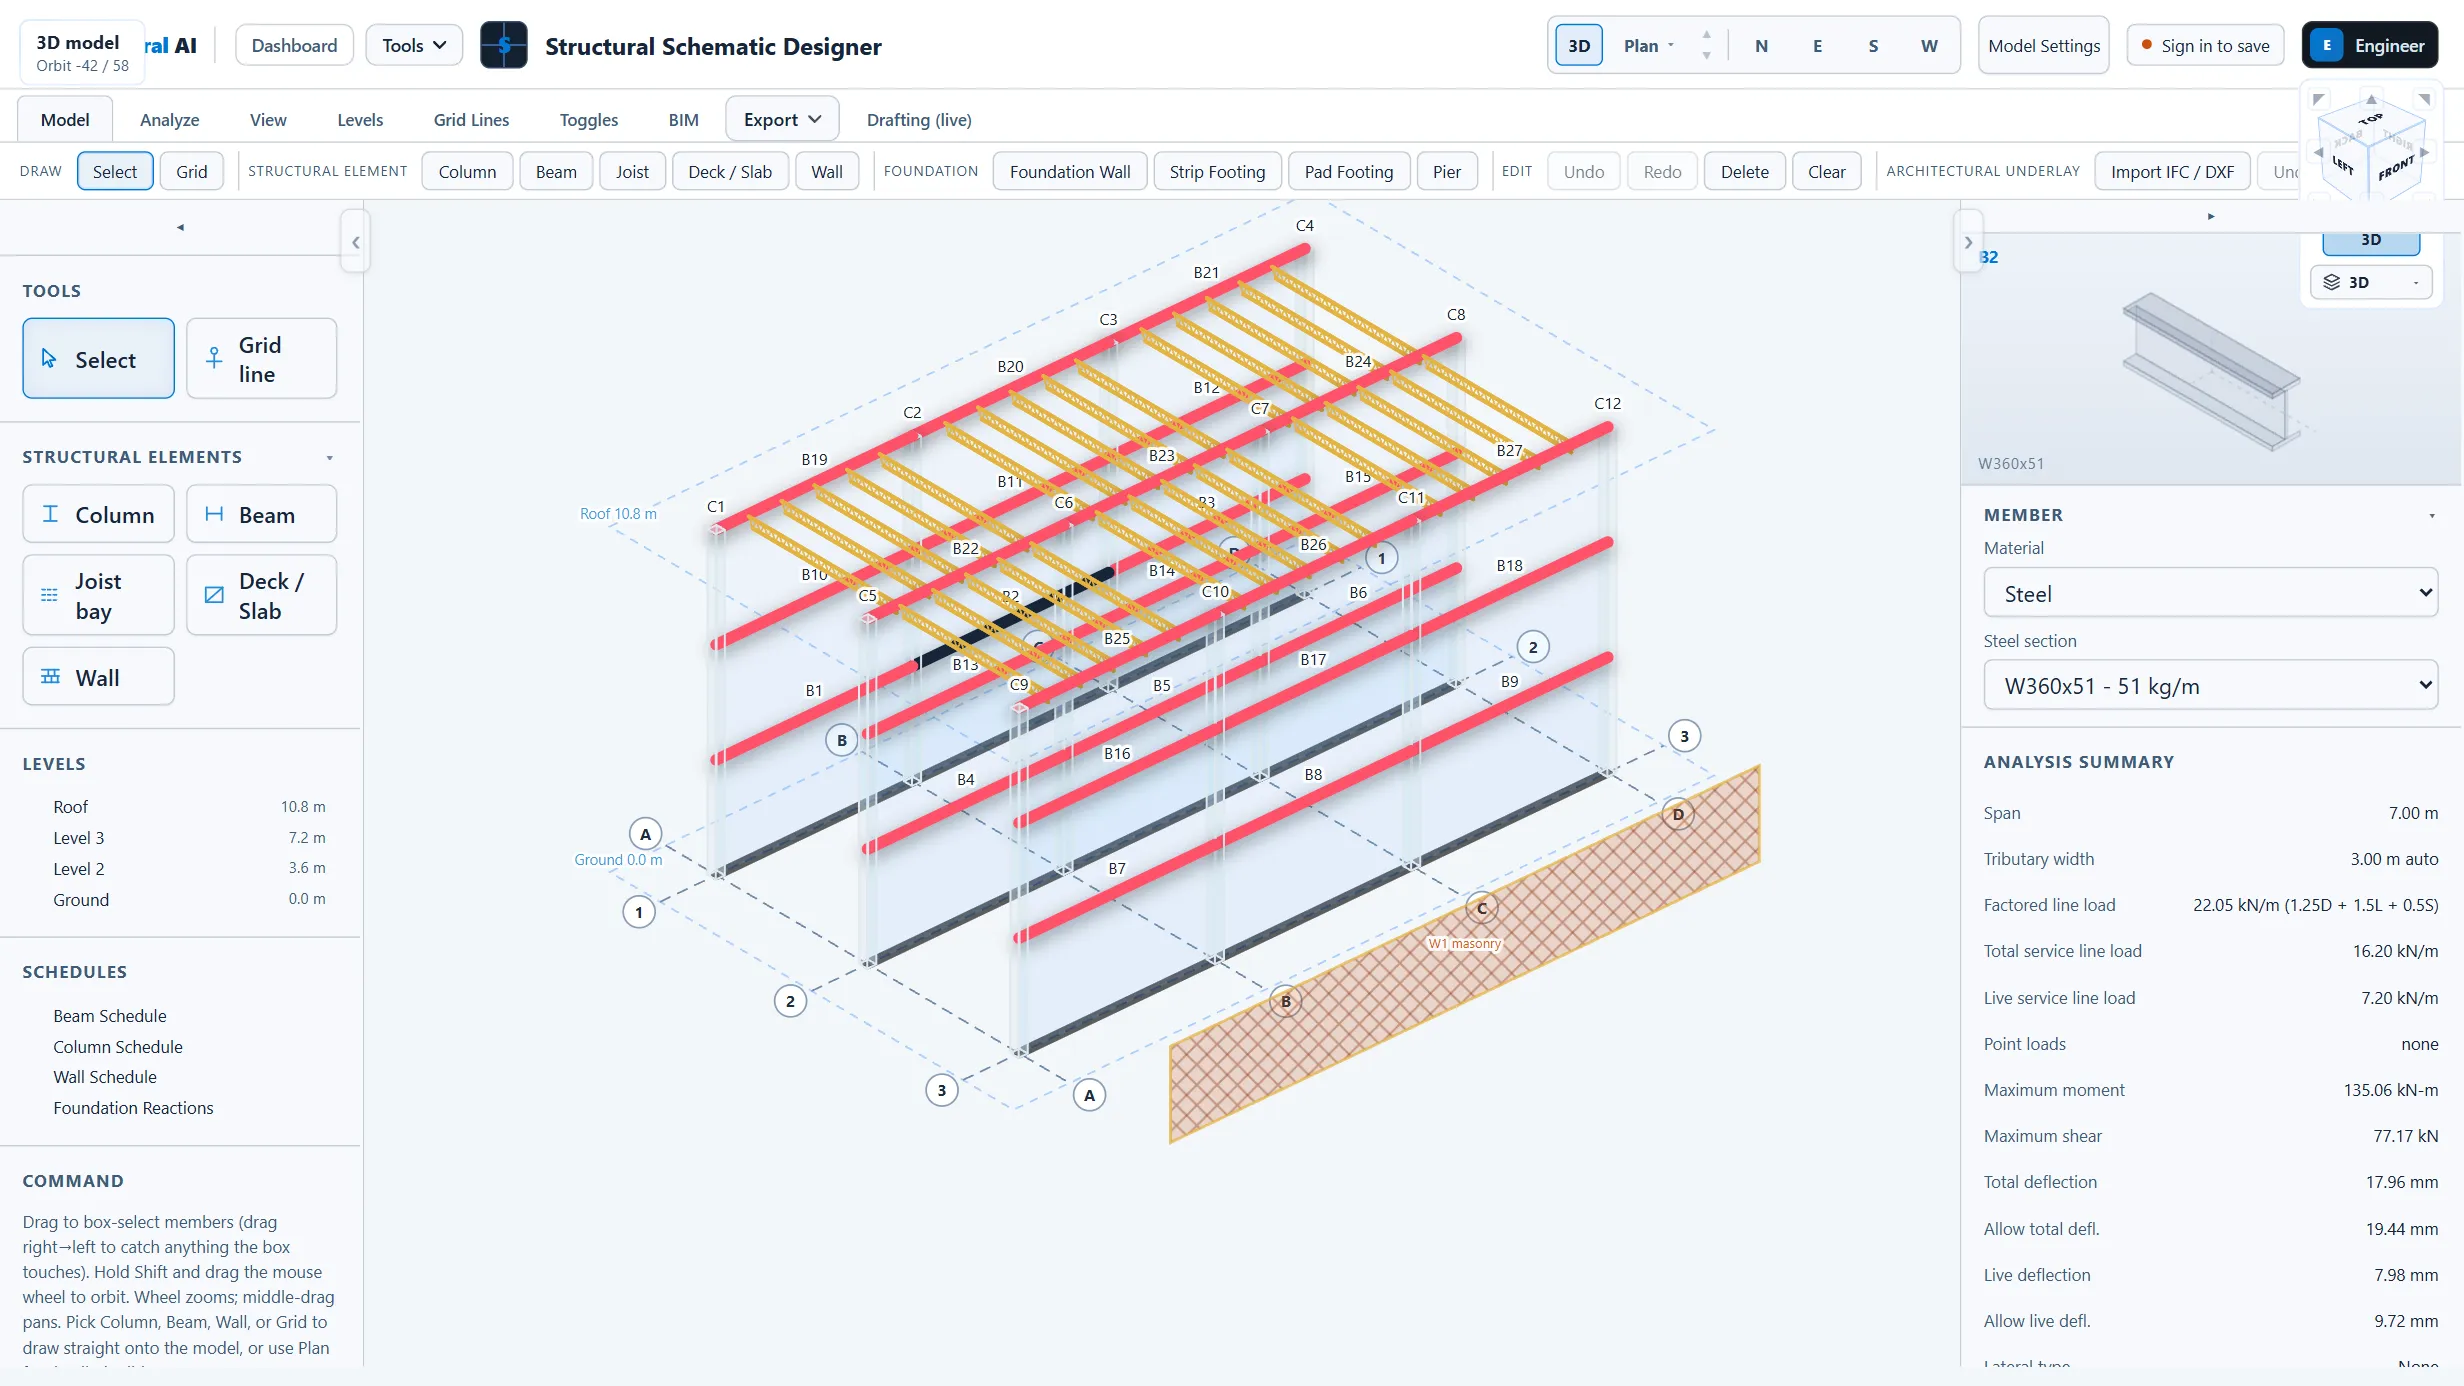Image resolution: width=2464 pixels, height=1386 pixels.
Task: Step level up with small up arrow
Action: click(1706, 34)
